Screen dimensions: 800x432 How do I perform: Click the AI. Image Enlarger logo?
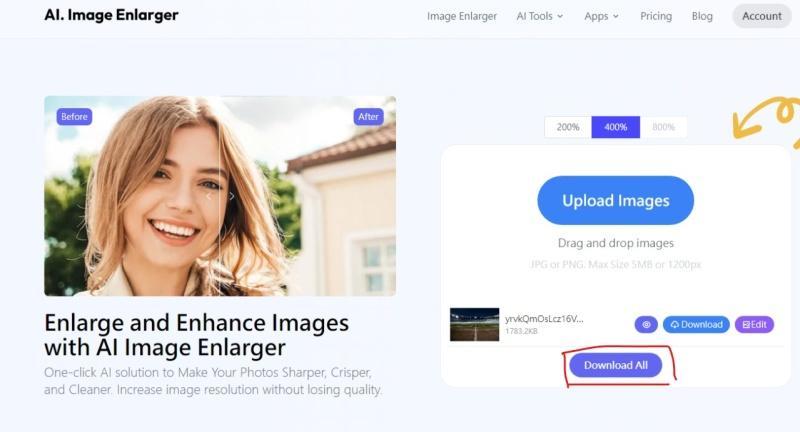111,15
